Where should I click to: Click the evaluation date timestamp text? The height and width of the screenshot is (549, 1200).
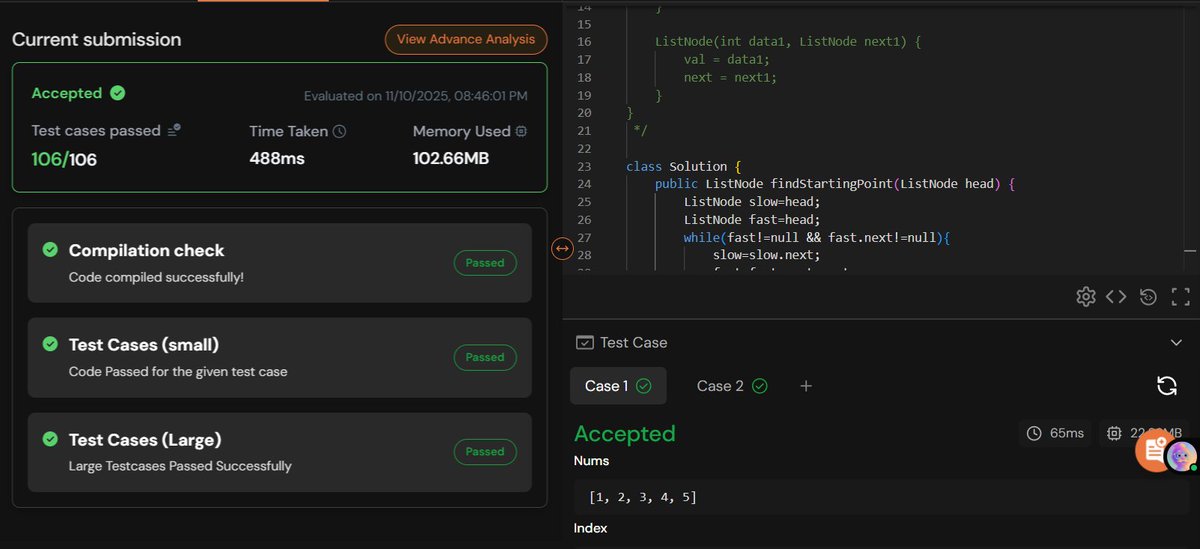click(416, 96)
